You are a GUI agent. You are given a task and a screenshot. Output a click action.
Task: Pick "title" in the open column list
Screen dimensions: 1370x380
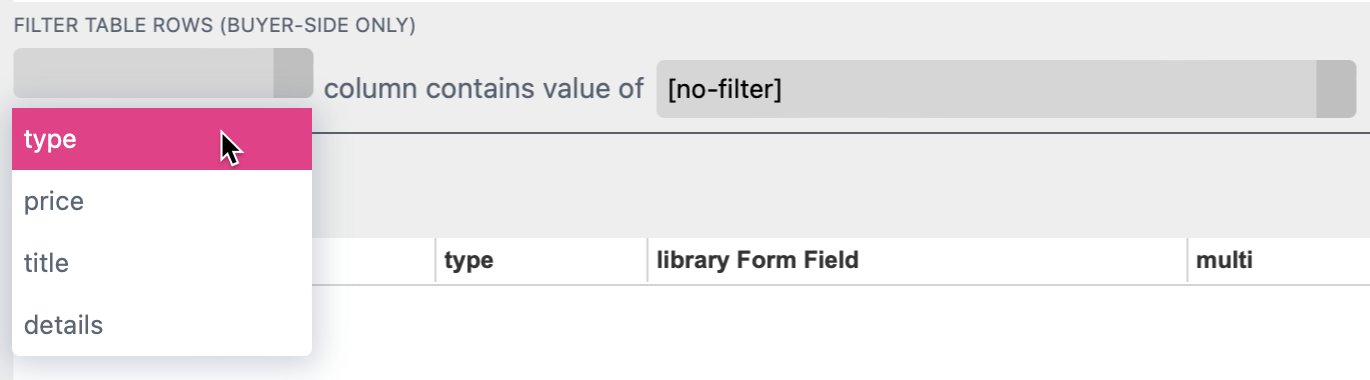162,263
